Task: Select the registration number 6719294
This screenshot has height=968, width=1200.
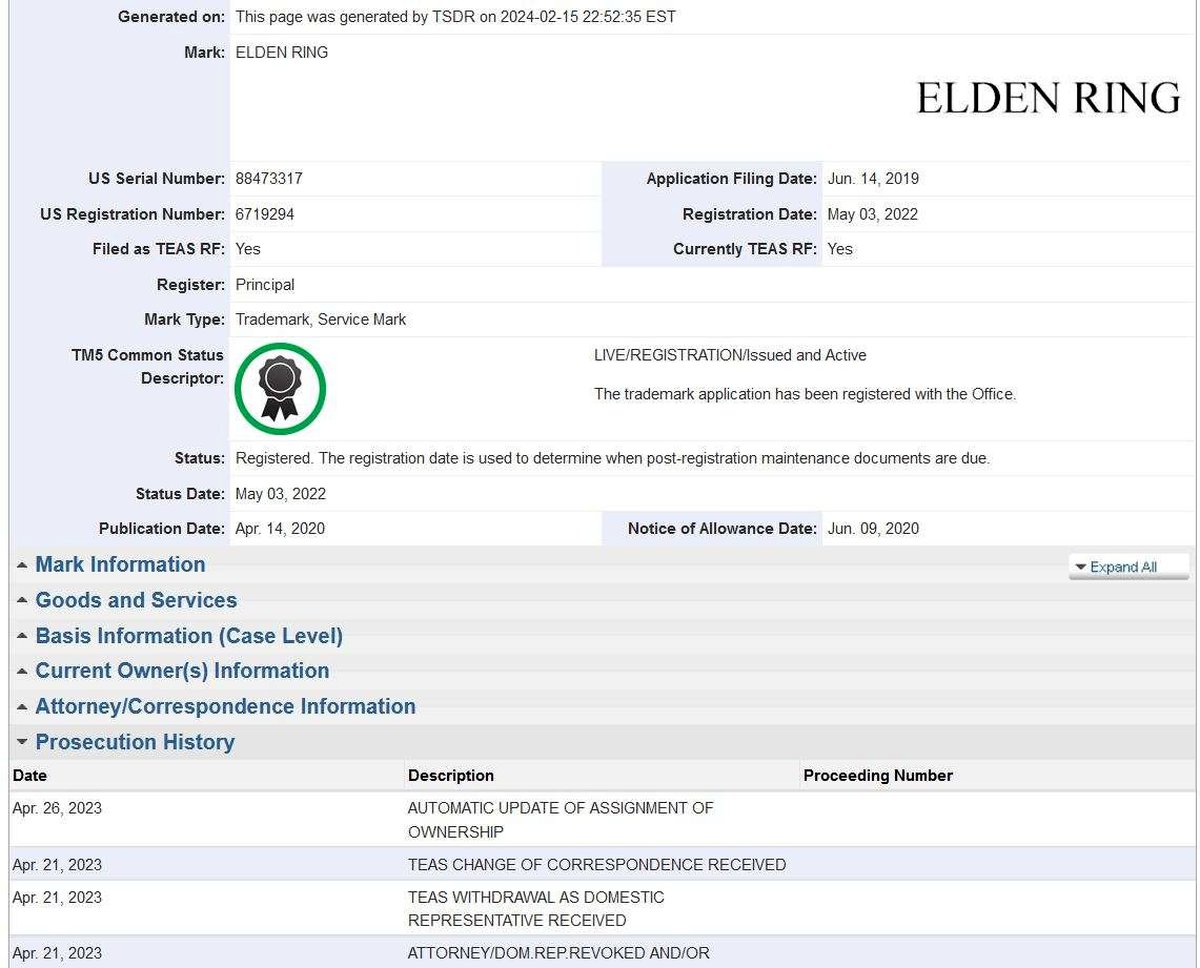Action: pos(265,214)
